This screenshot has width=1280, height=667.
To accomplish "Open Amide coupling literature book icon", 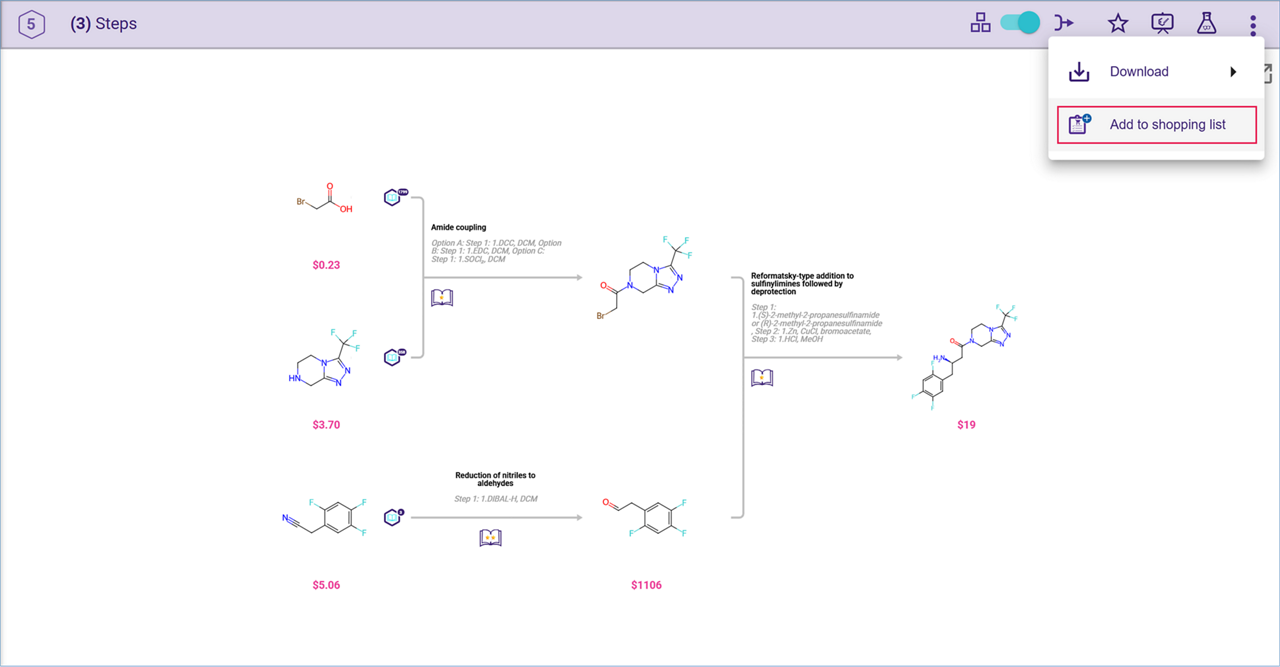I will point(442,298).
